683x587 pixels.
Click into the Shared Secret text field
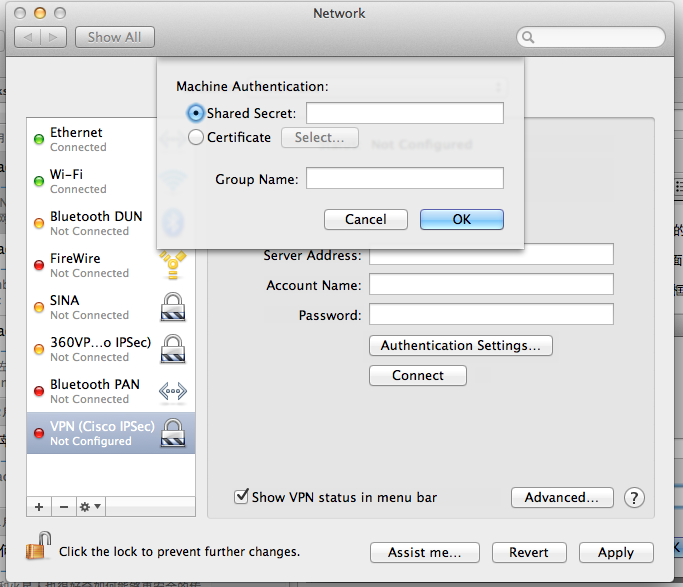tap(404, 113)
